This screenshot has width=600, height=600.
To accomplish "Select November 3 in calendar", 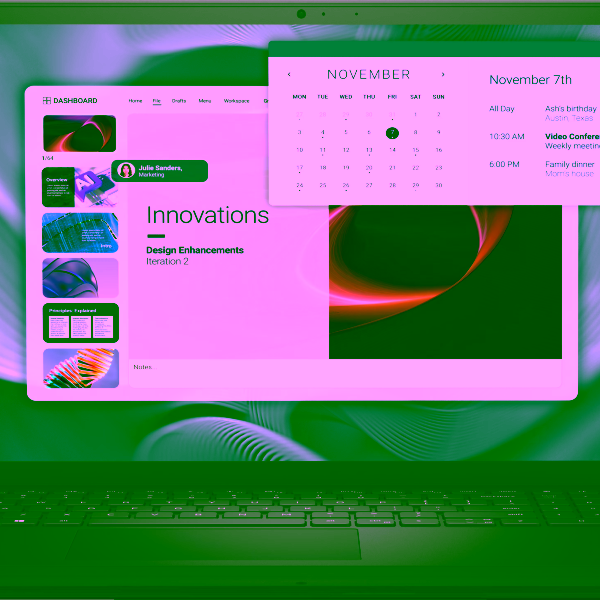I will point(300,132).
